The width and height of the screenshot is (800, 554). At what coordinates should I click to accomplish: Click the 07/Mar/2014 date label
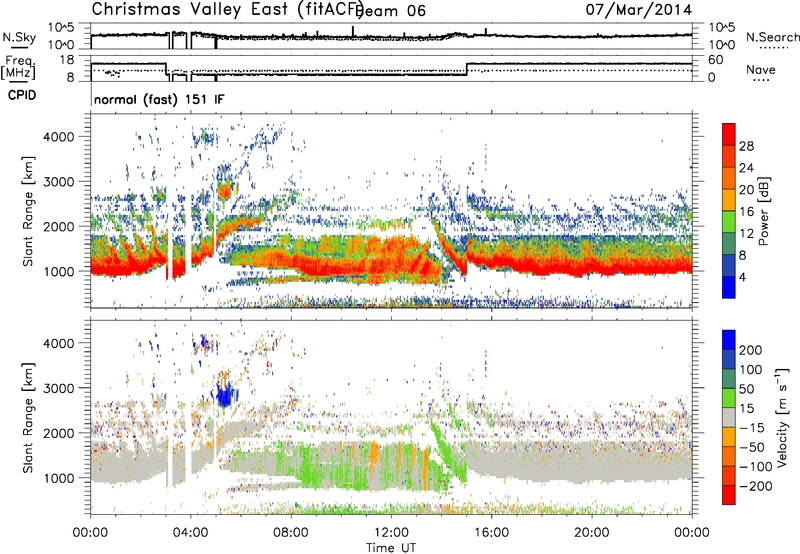[638, 9]
